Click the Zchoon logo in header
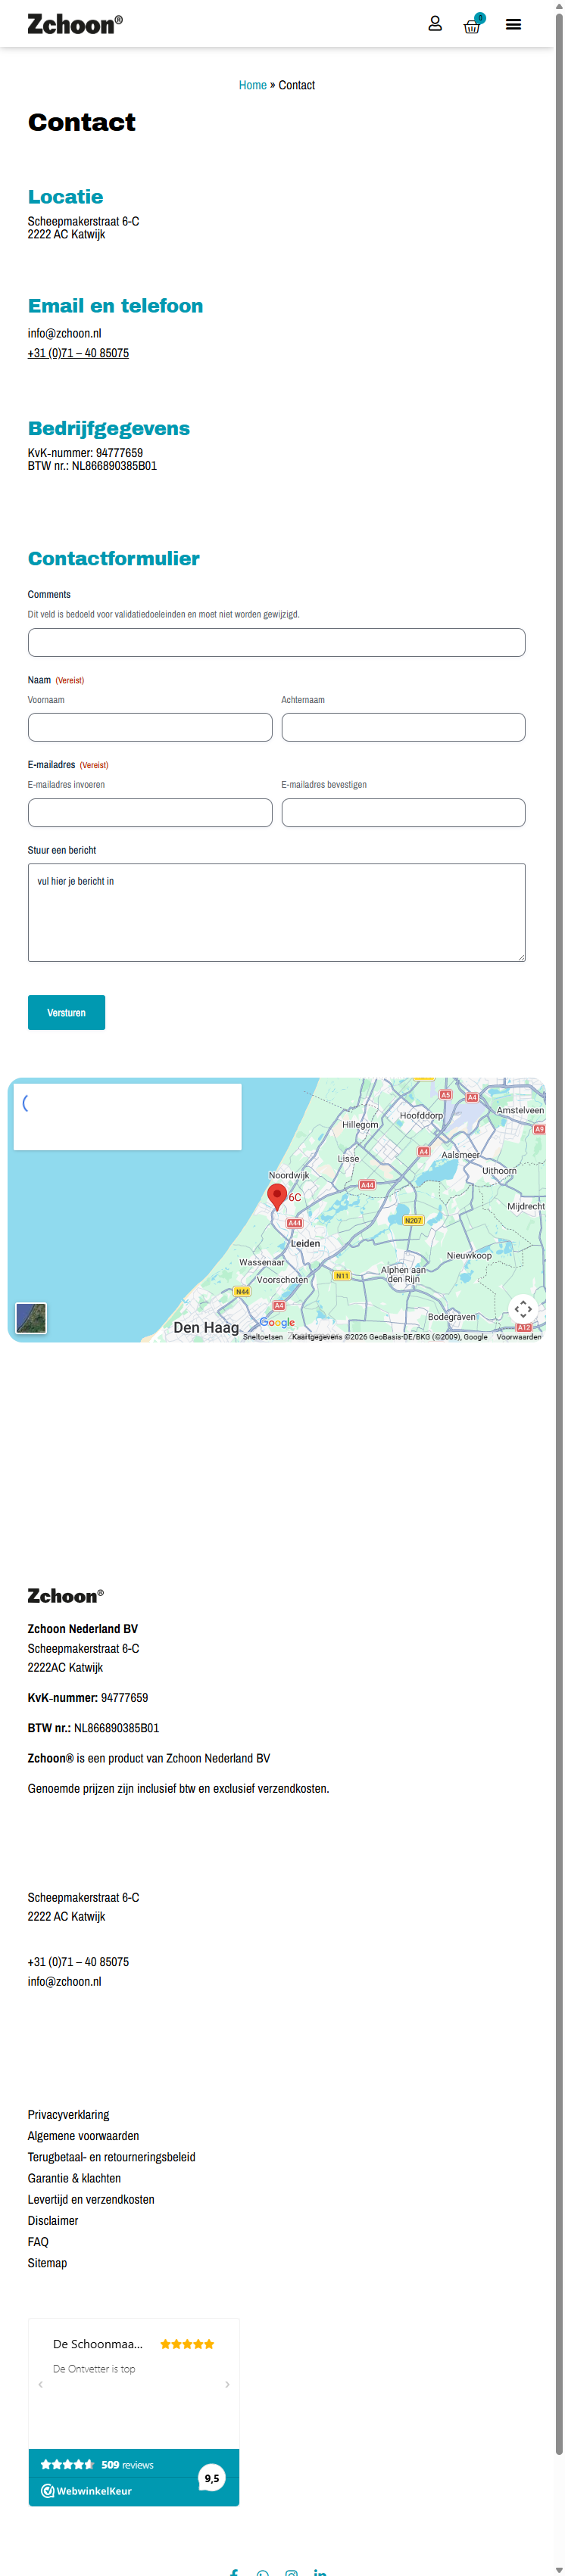 click(75, 24)
